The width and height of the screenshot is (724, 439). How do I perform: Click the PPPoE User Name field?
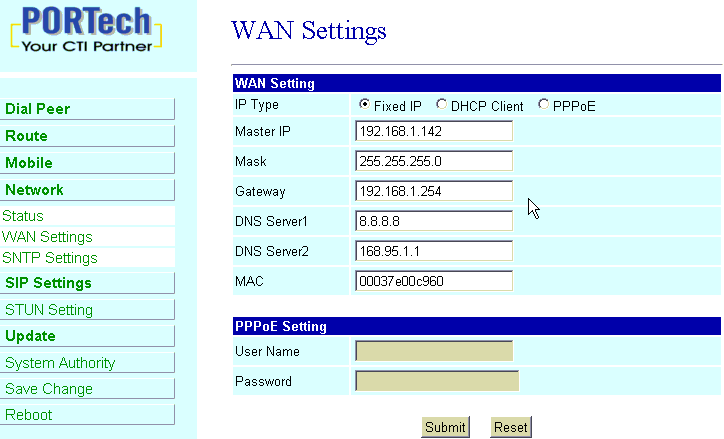pos(434,351)
